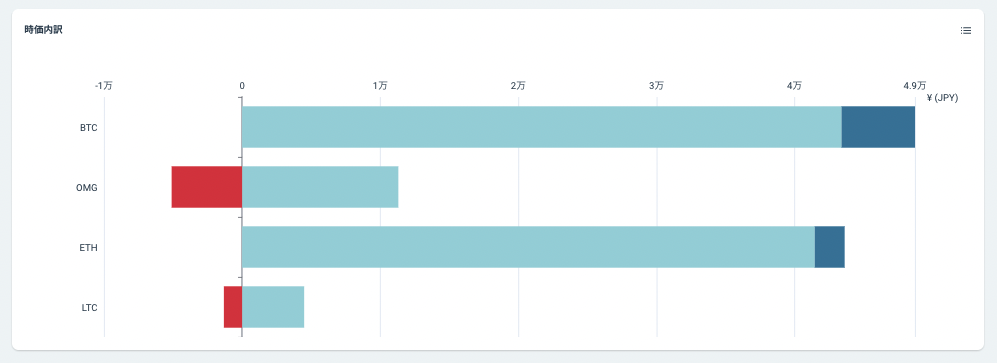Open the list menu icon top right

pos(966,31)
